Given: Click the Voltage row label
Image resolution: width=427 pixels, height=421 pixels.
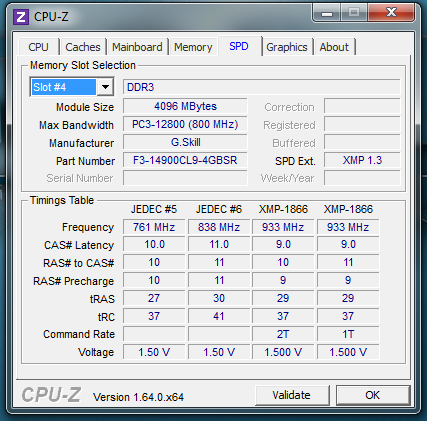Looking at the screenshot, I should pos(96,352).
